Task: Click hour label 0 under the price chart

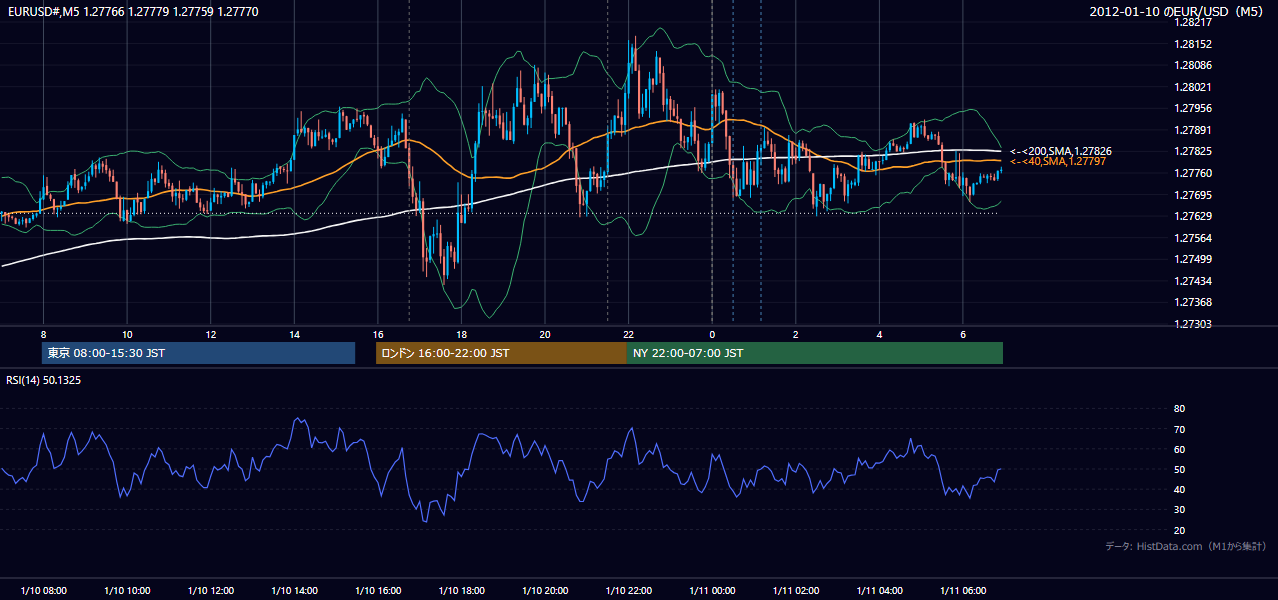Action: [x=712, y=334]
